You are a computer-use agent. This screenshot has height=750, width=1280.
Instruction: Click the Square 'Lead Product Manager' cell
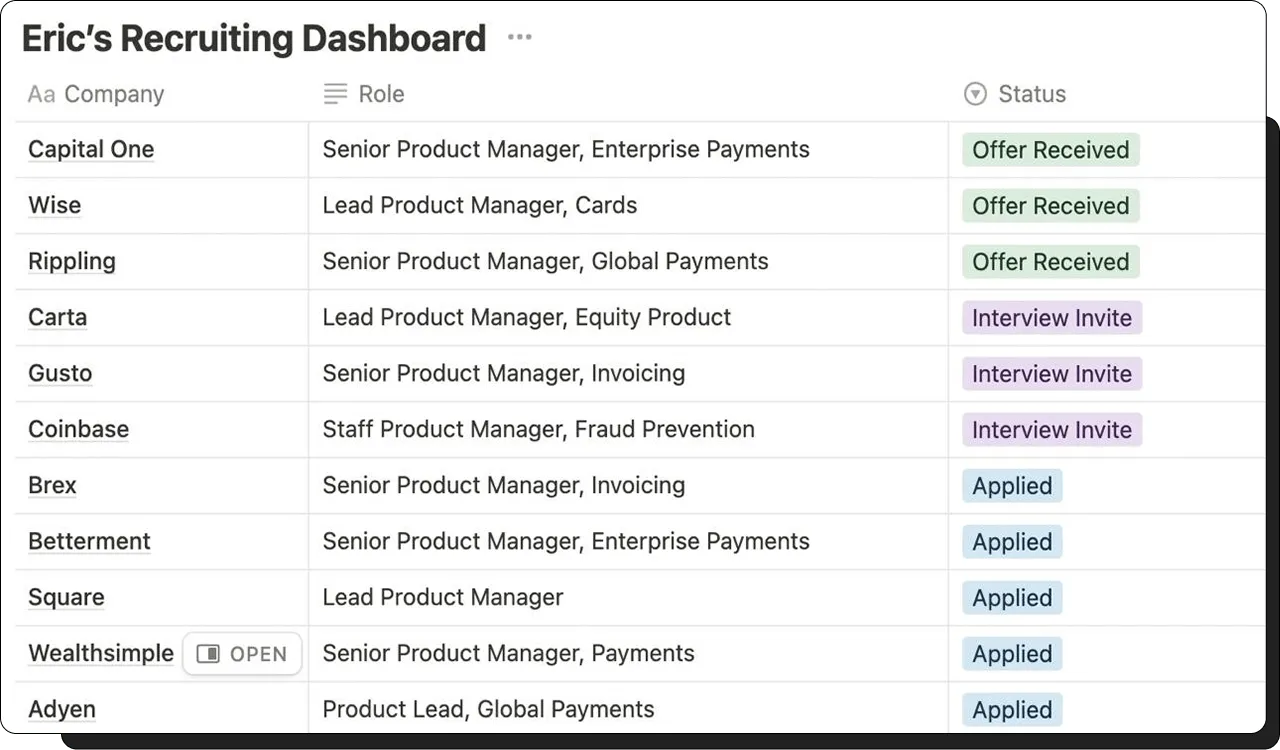(628, 598)
